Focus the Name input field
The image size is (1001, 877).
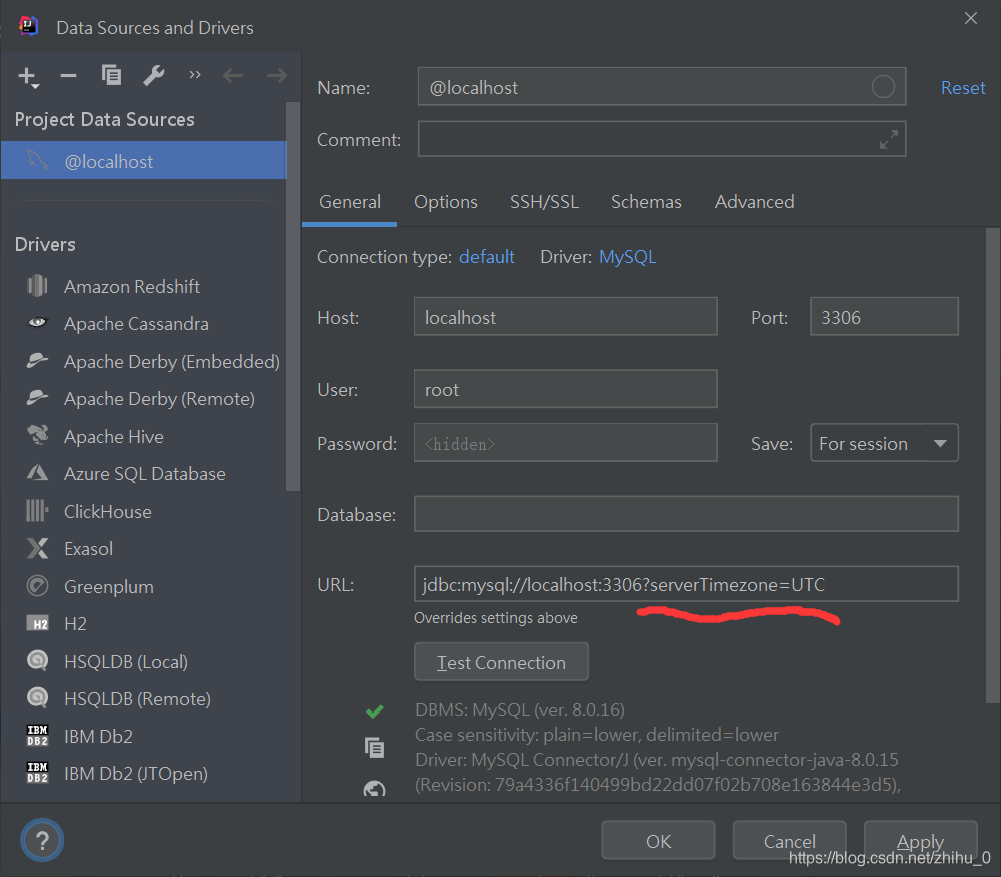pos(661,86)
